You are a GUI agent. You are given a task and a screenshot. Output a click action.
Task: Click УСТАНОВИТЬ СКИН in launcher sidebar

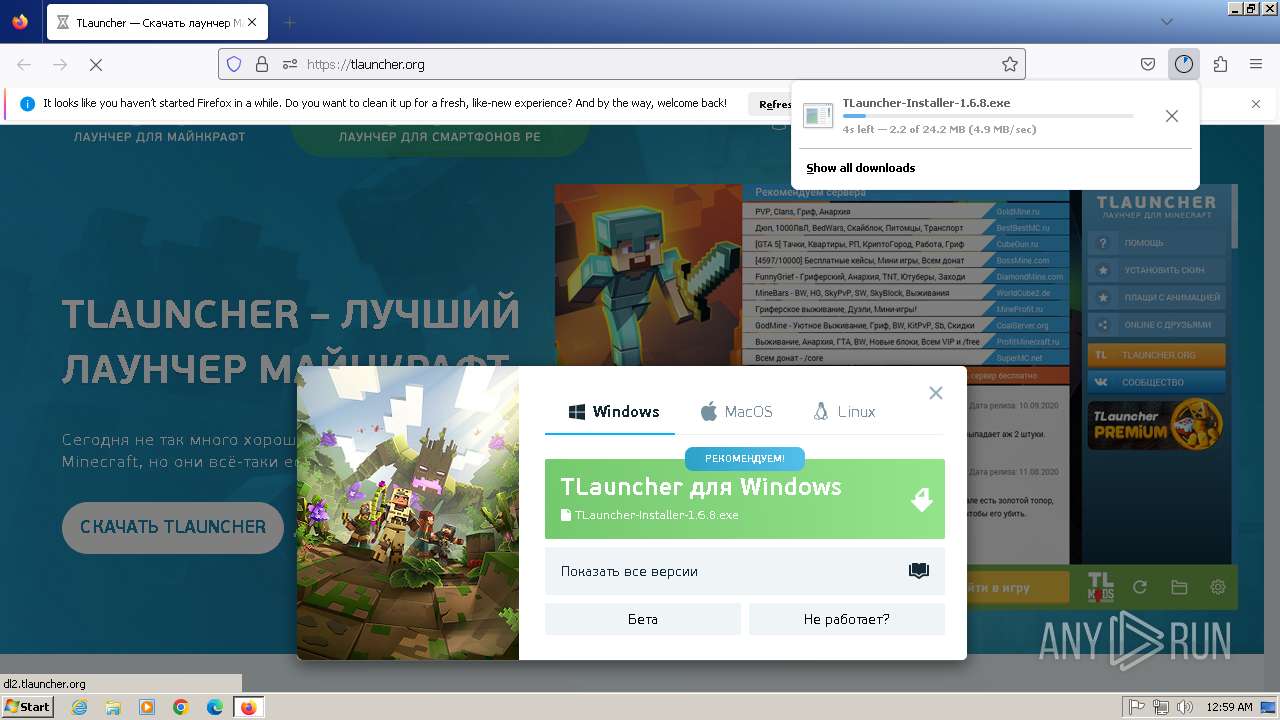click(1158, 270)
